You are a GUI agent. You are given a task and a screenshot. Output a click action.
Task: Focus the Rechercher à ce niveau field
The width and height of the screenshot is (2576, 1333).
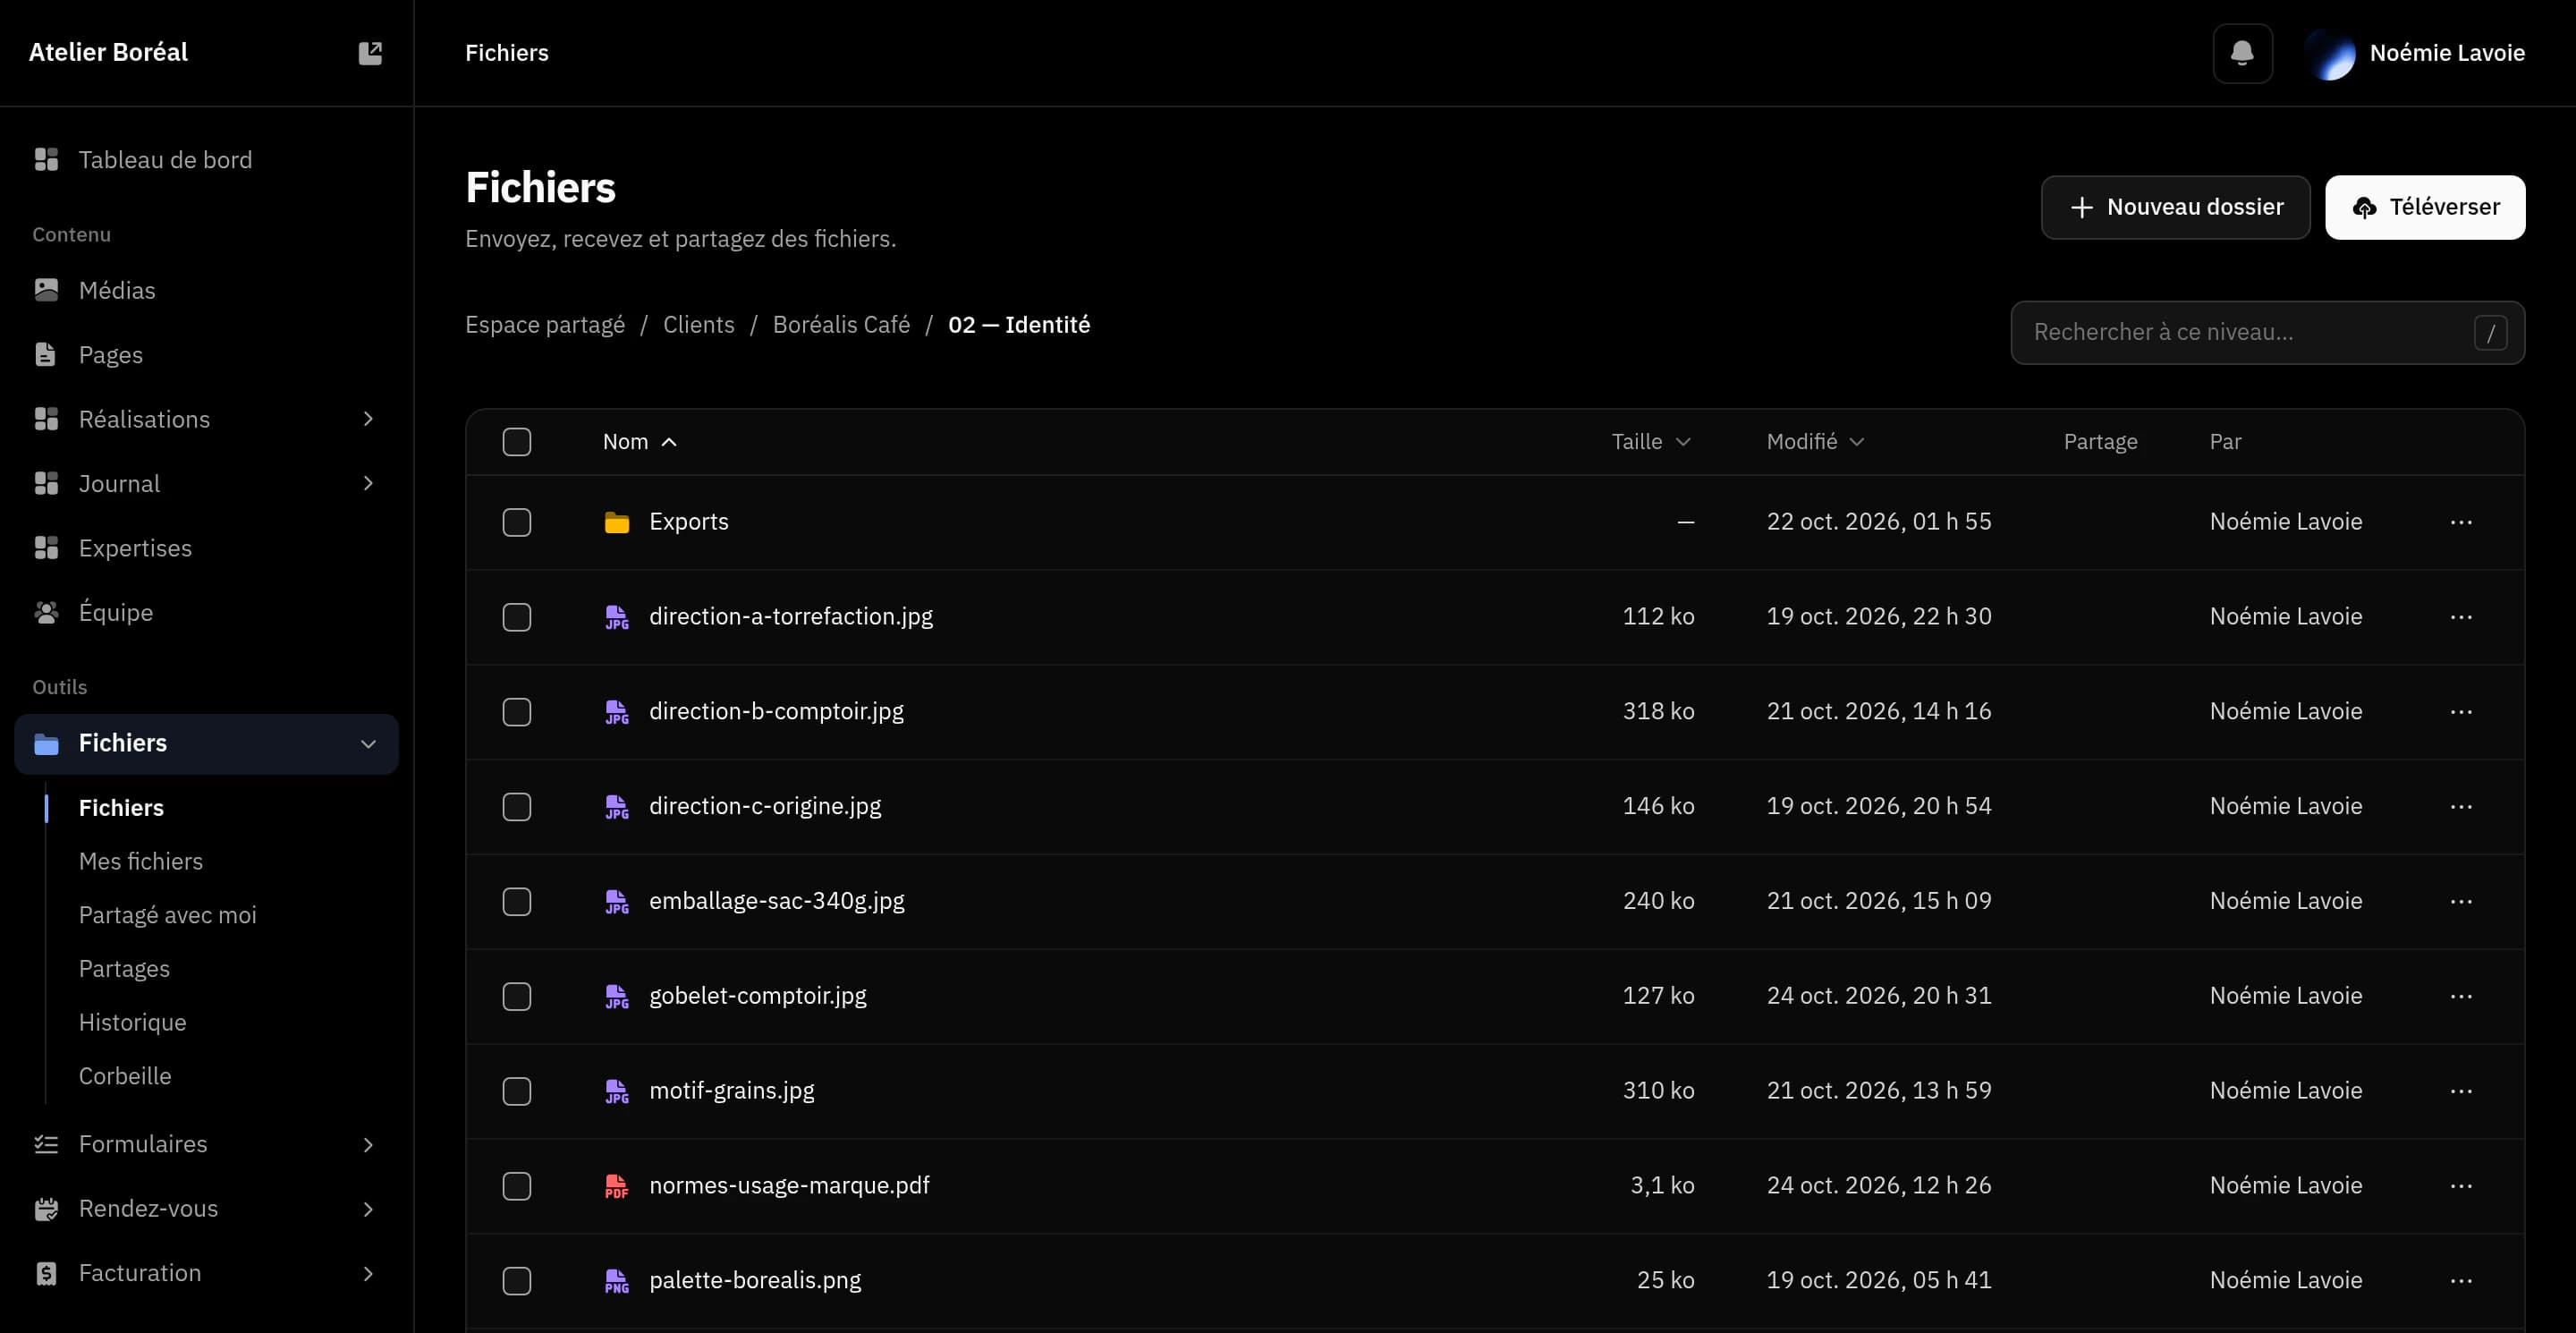pyautogui.click(x=2267, y=333)
